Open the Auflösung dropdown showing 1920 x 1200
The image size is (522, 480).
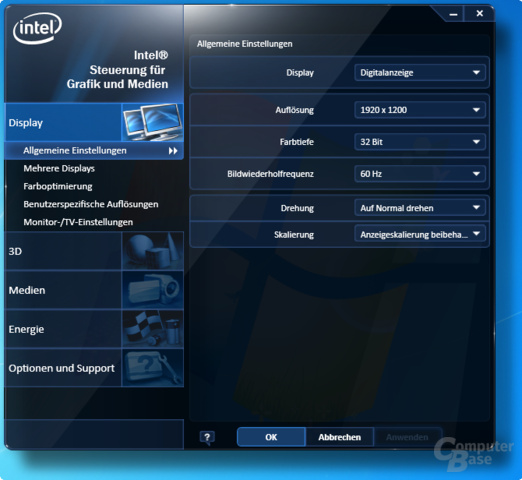pos(420,110)
